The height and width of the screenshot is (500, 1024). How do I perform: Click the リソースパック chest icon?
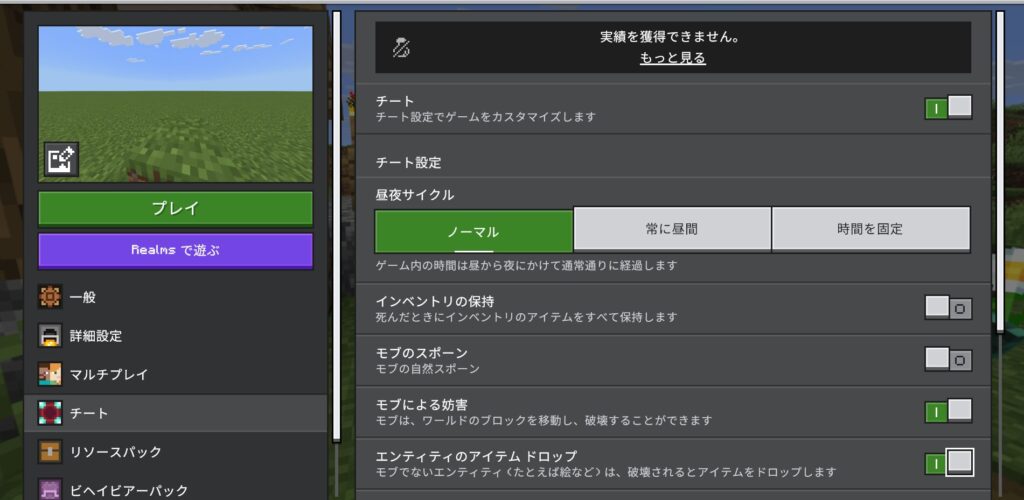50,451
